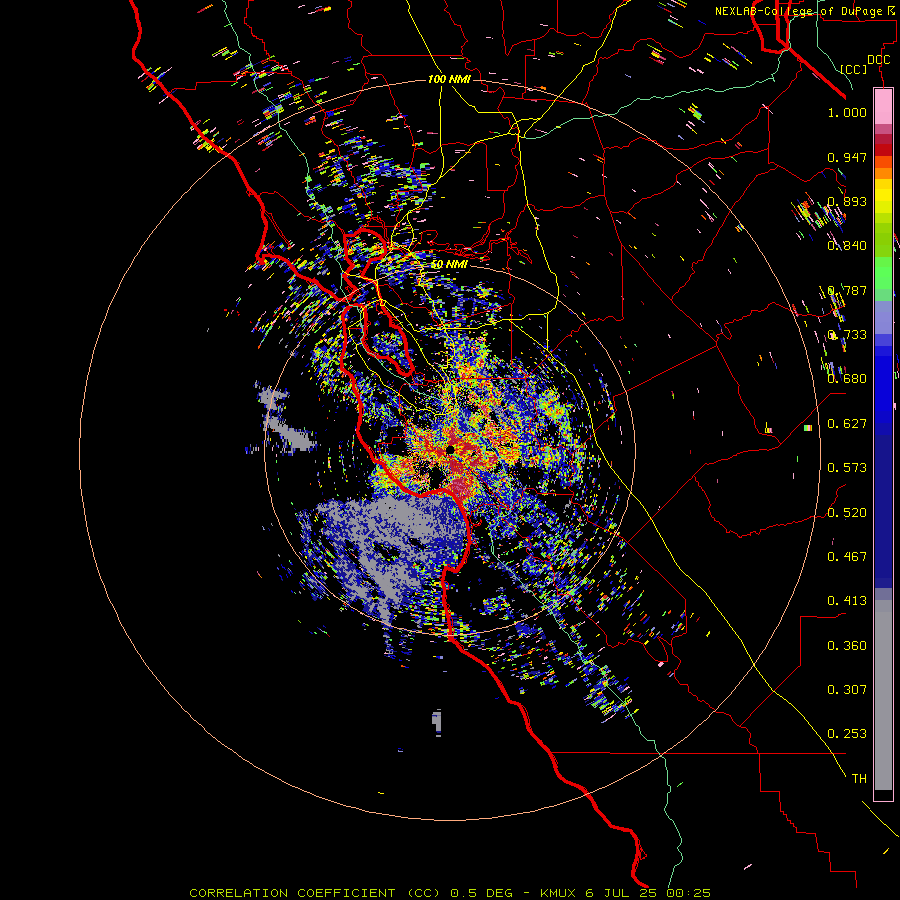Click the 0.680 legend value
Viewport: 900px width, 900px height.
tap(847, 379)
